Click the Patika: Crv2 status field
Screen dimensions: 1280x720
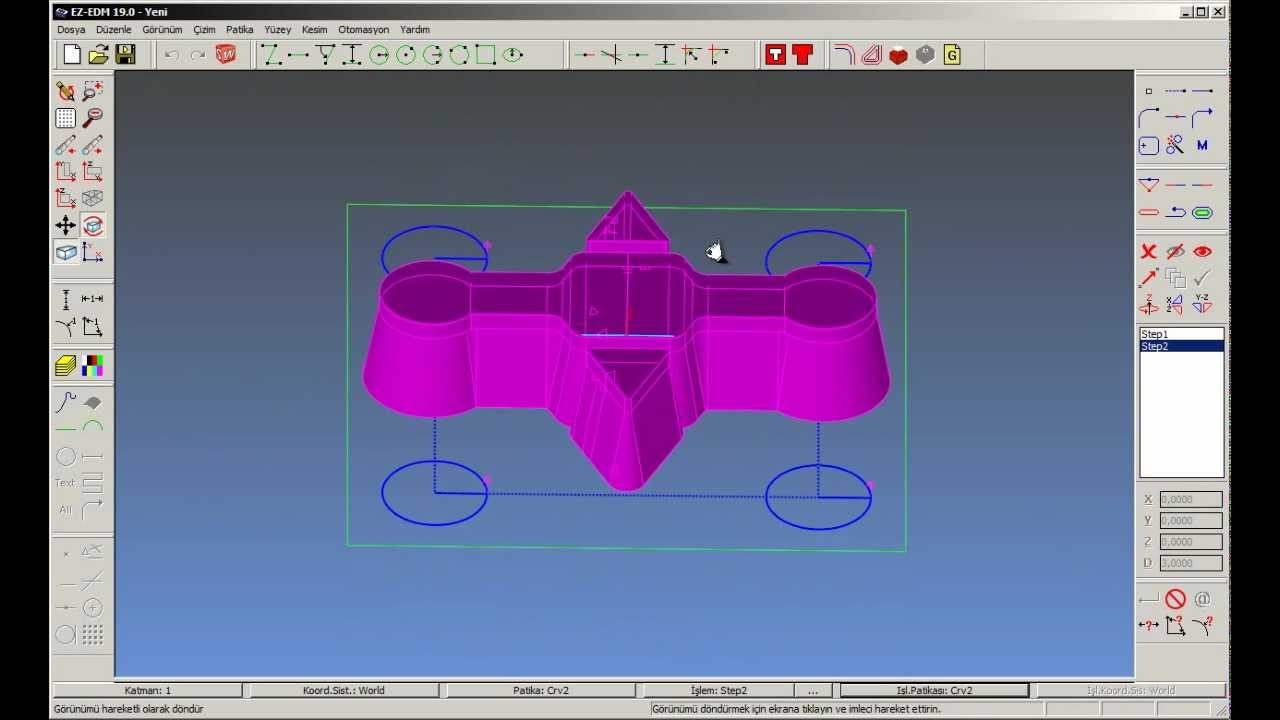(x=541, y=690)
